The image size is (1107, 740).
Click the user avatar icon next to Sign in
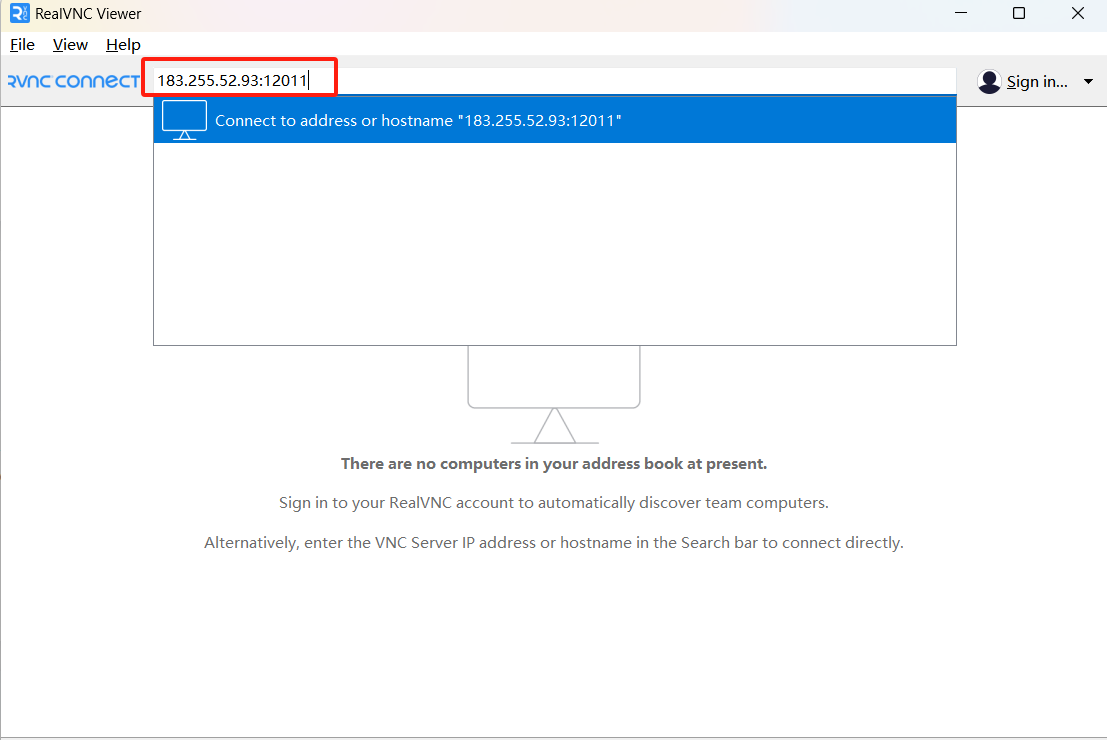tap(989, 82)
